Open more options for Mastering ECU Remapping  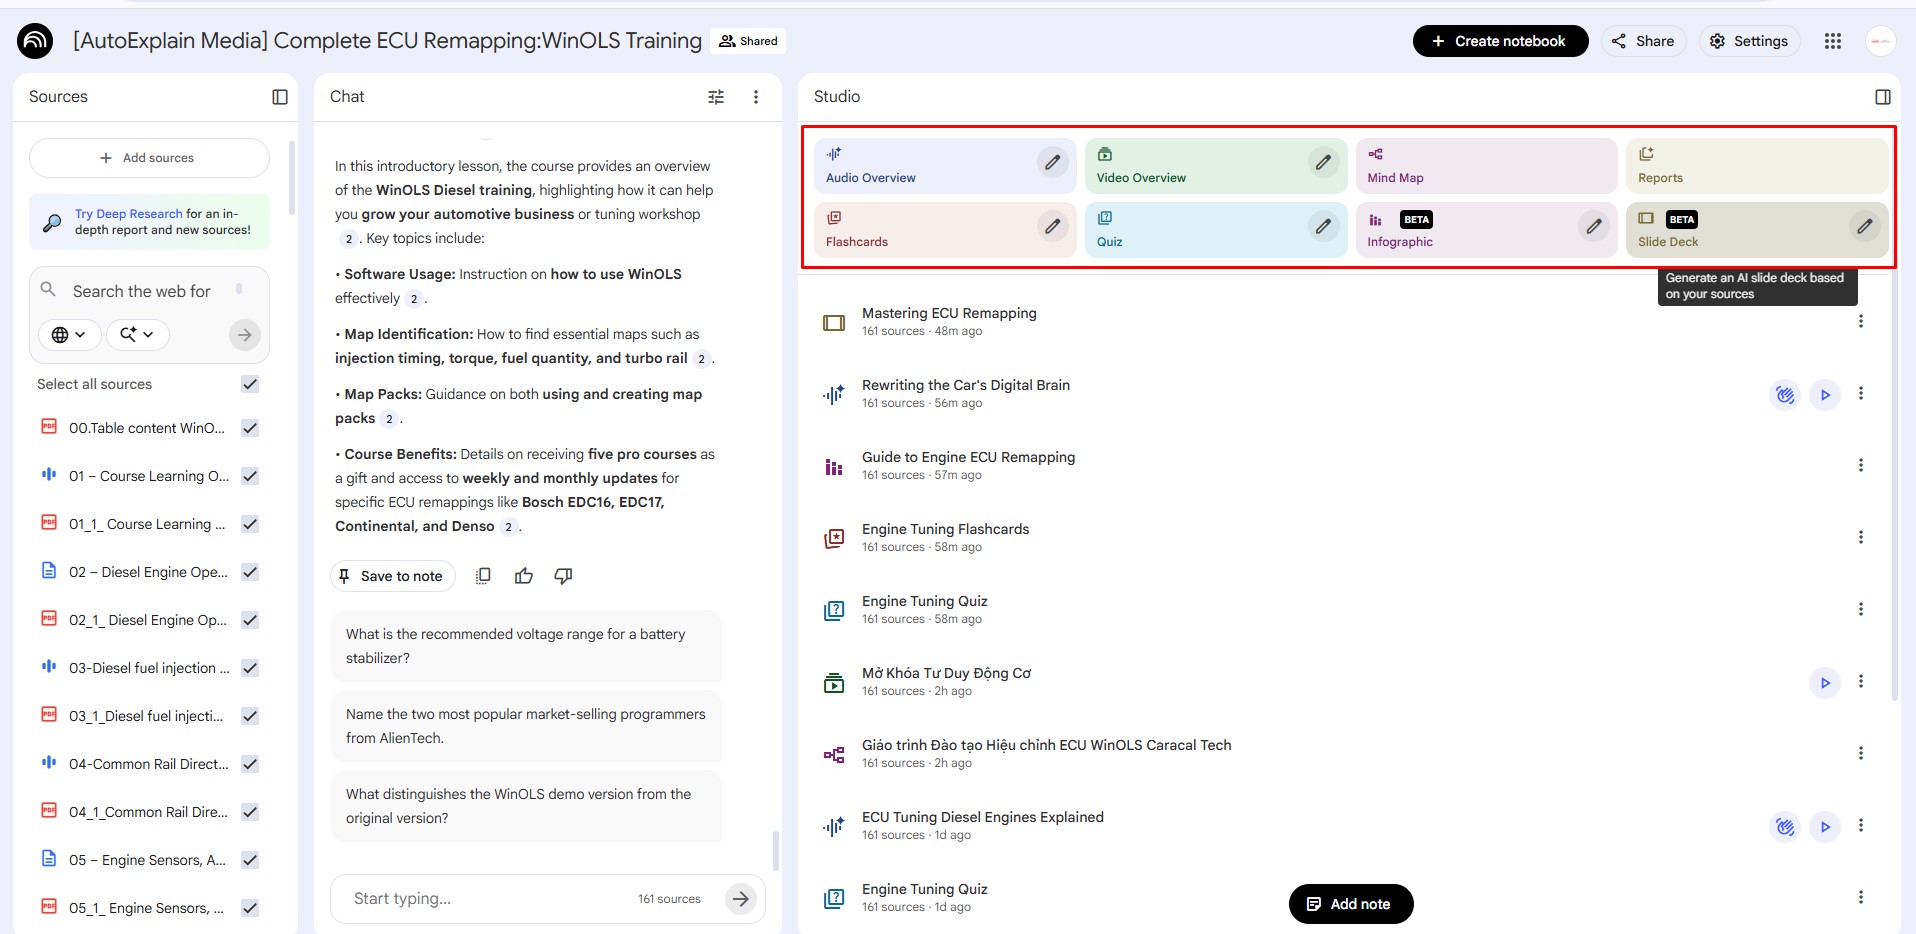pos(1860,321)
